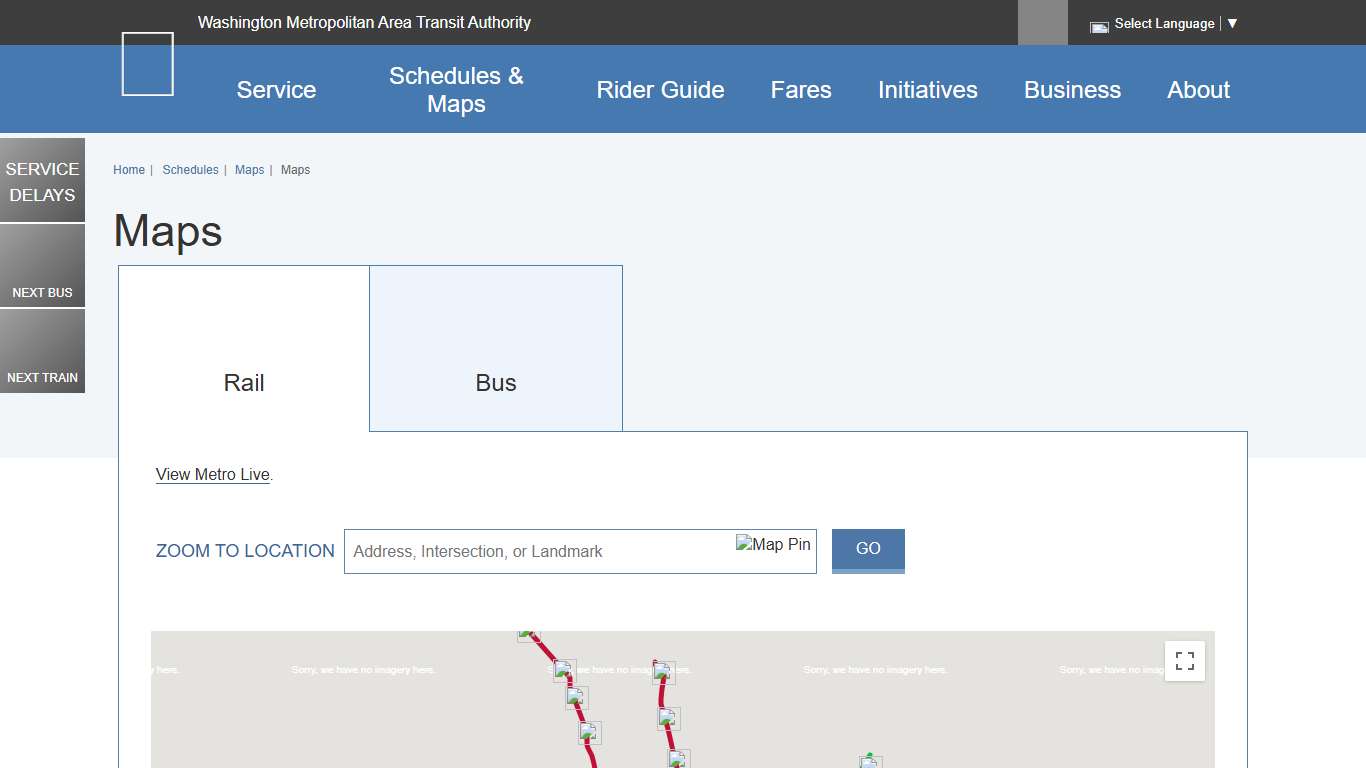
Task: Navigate to Home via the breadcrumb
Action: point(129,170)
